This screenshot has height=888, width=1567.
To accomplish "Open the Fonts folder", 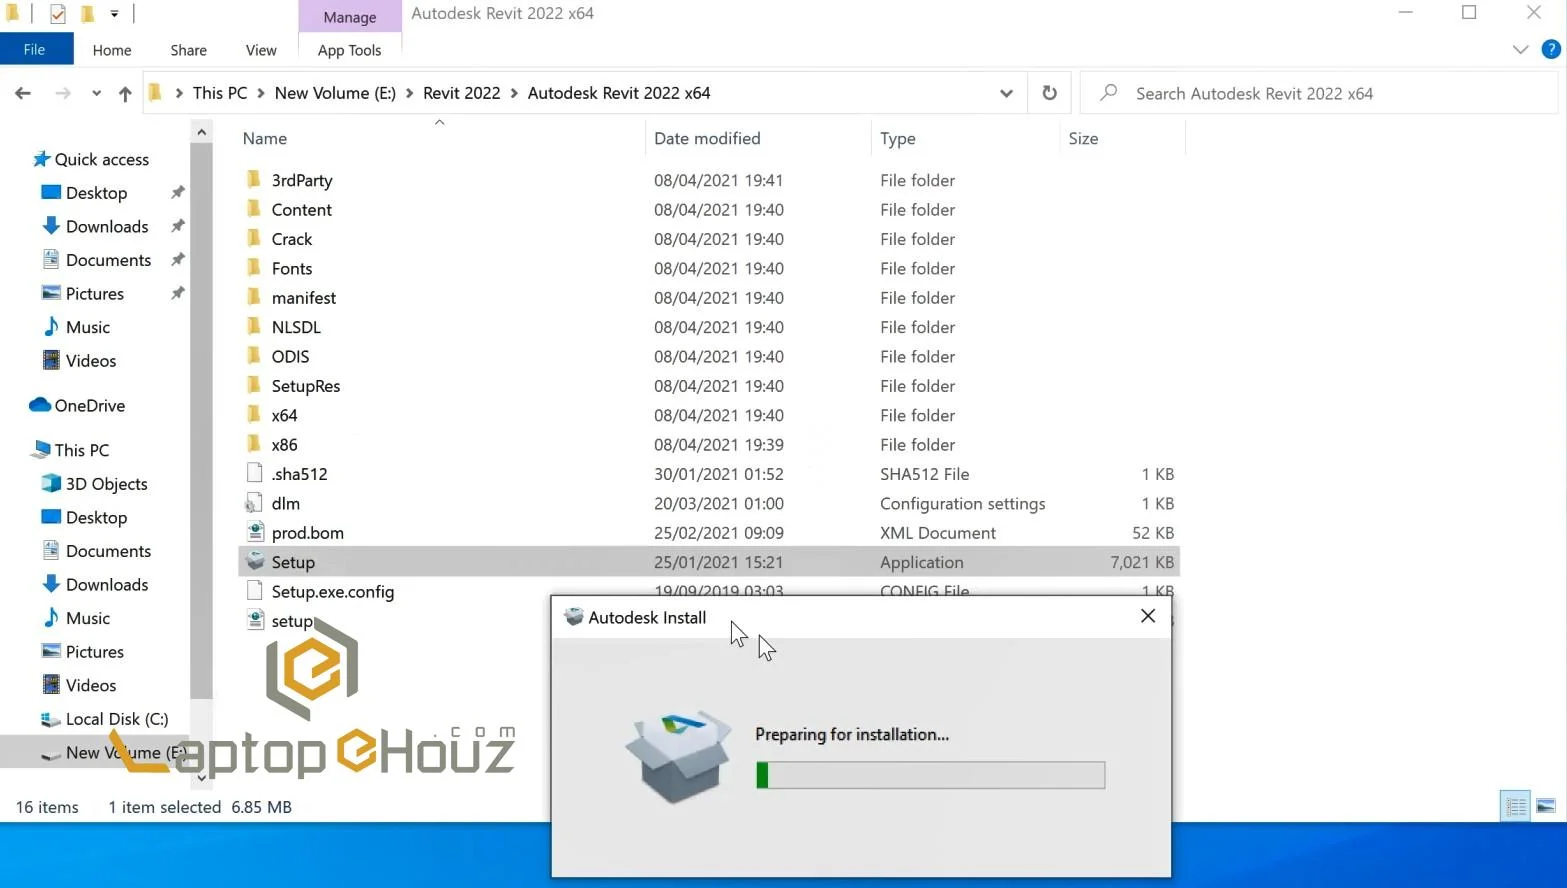I will pyautogui.click(x=291, y=268).
